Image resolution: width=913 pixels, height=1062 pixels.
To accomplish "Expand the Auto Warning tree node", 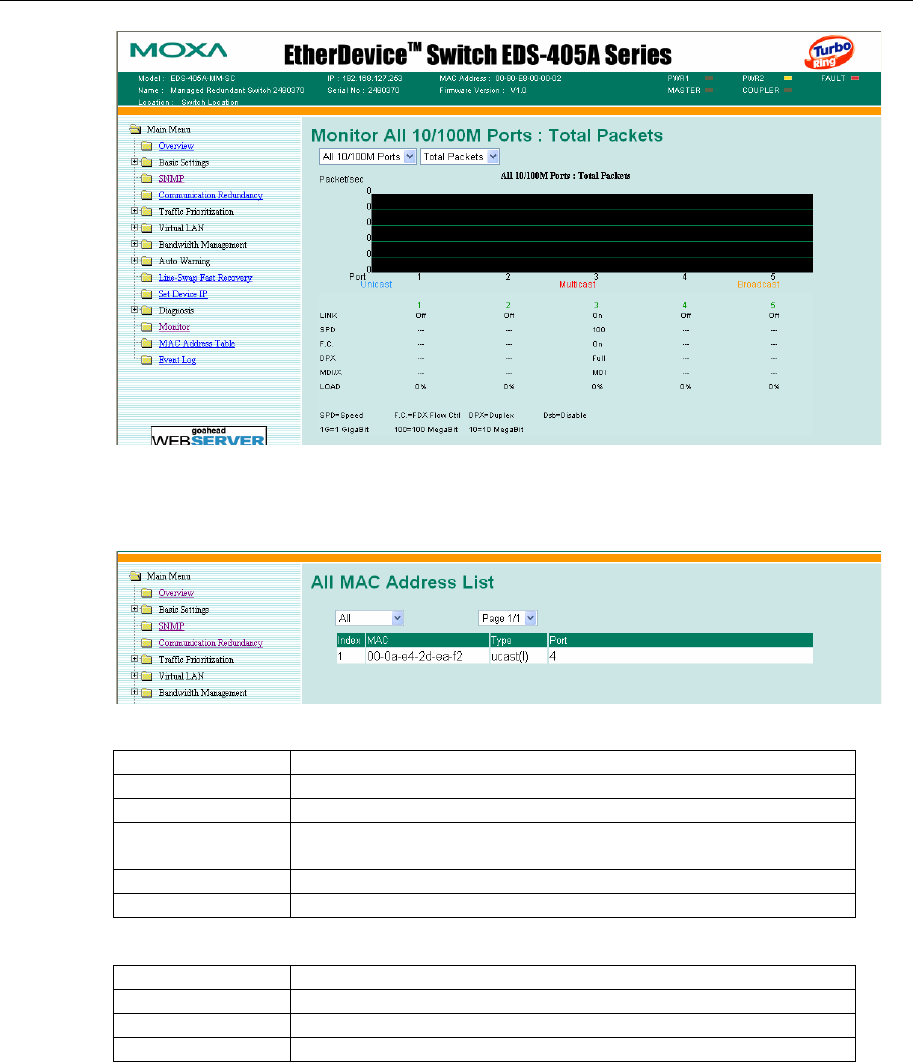I will (x=134, y=260).
